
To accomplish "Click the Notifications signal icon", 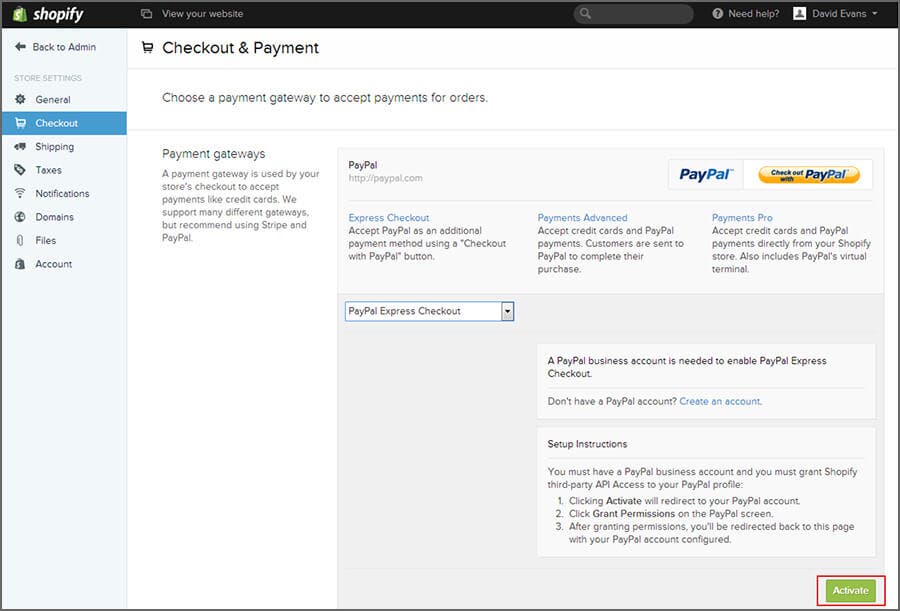I will tap(20, 194).
